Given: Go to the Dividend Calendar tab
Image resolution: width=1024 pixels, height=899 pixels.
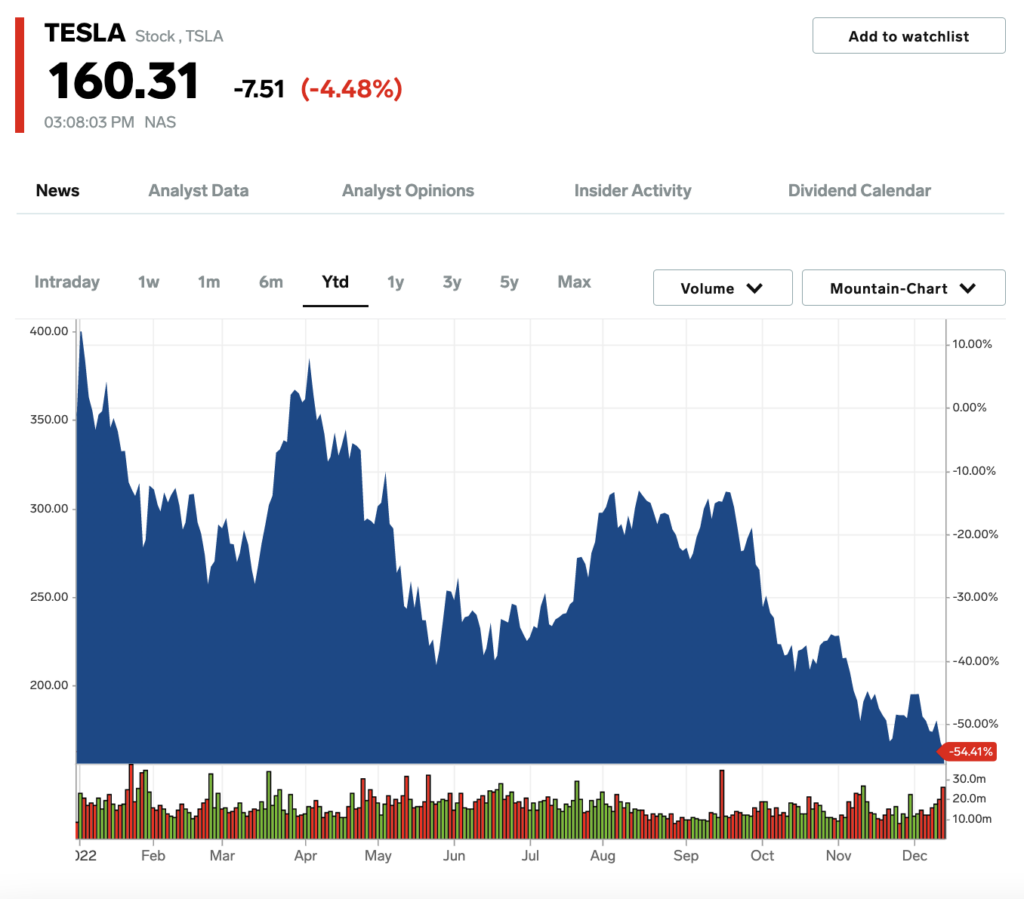Looking at the screenshot, I should click(x=859, y=191).
